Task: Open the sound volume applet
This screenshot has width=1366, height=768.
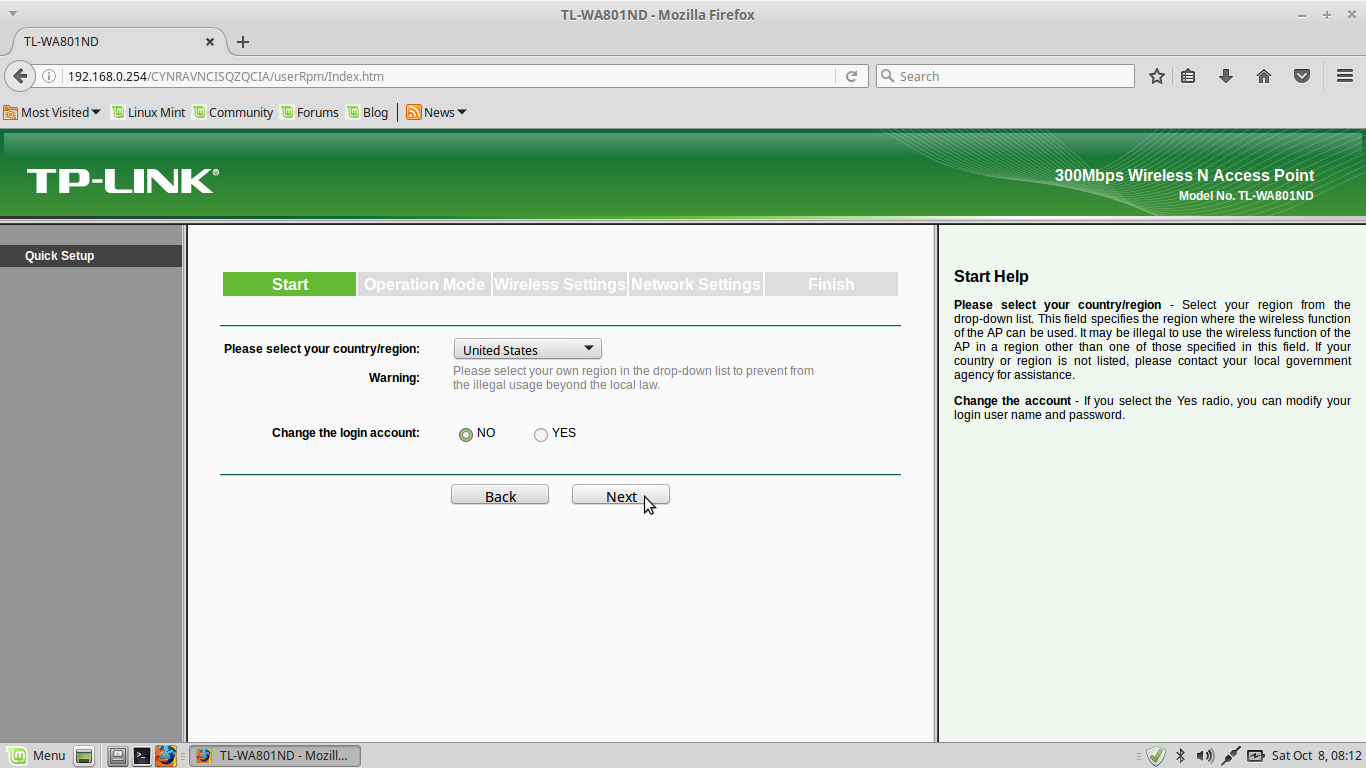Action: (1205, 756)
